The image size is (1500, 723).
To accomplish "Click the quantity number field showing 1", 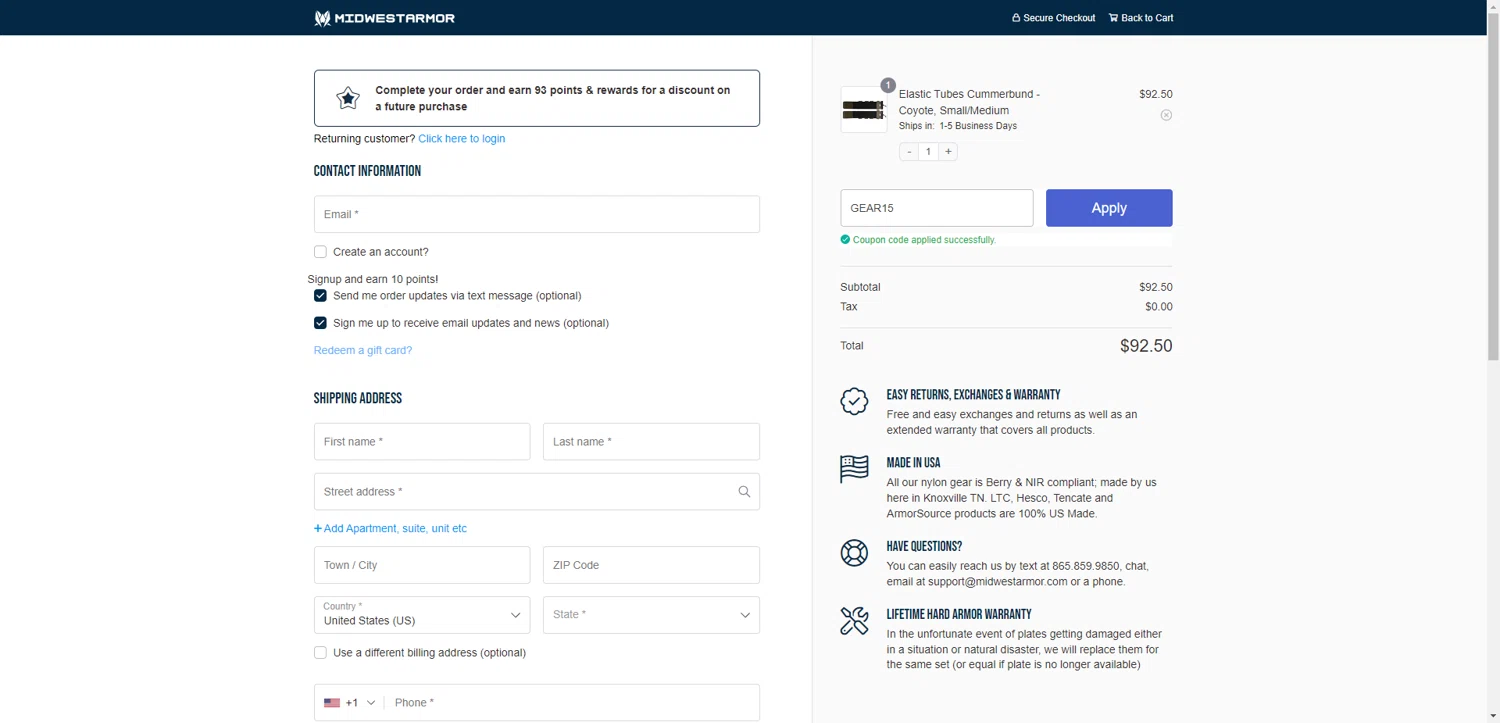I will tap(928, 152).
